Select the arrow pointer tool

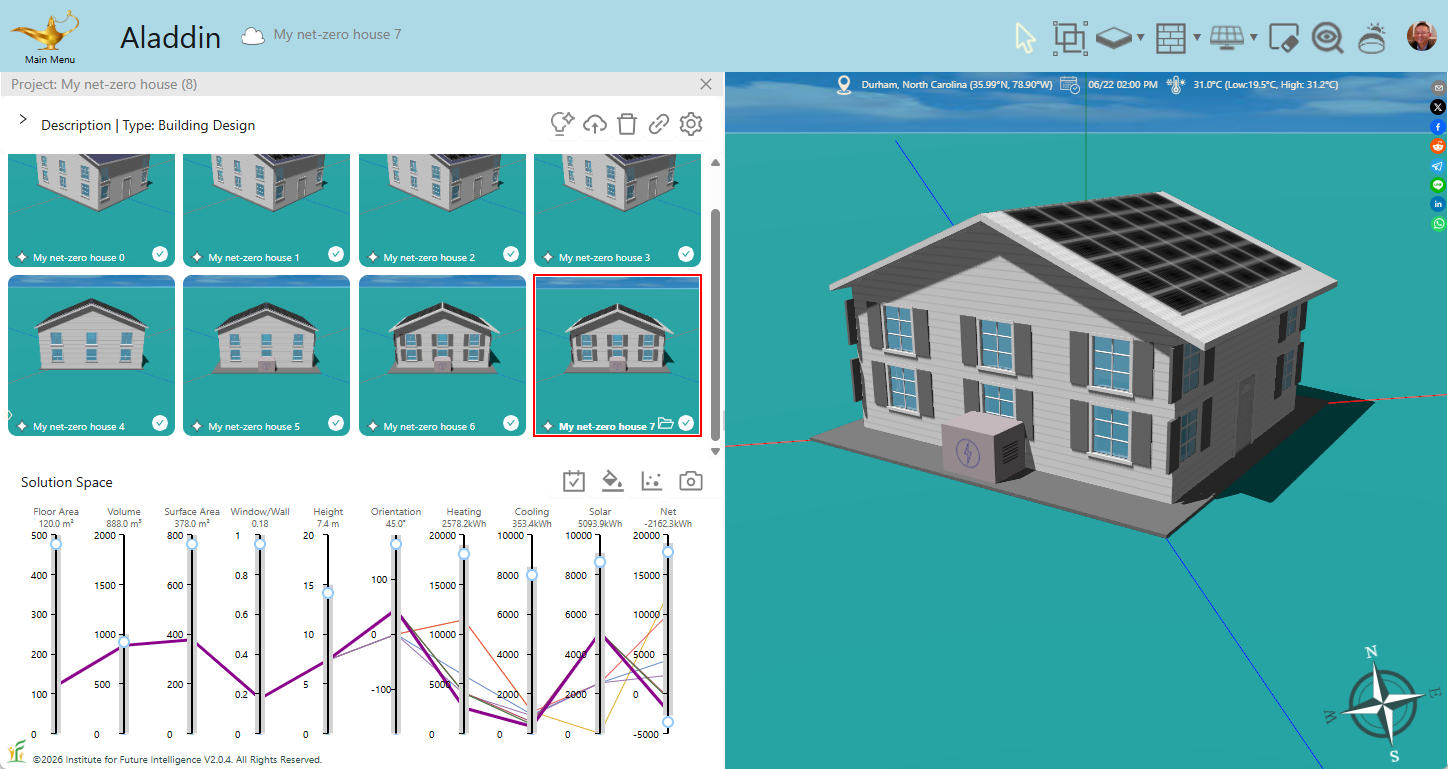coord(1025,38)
